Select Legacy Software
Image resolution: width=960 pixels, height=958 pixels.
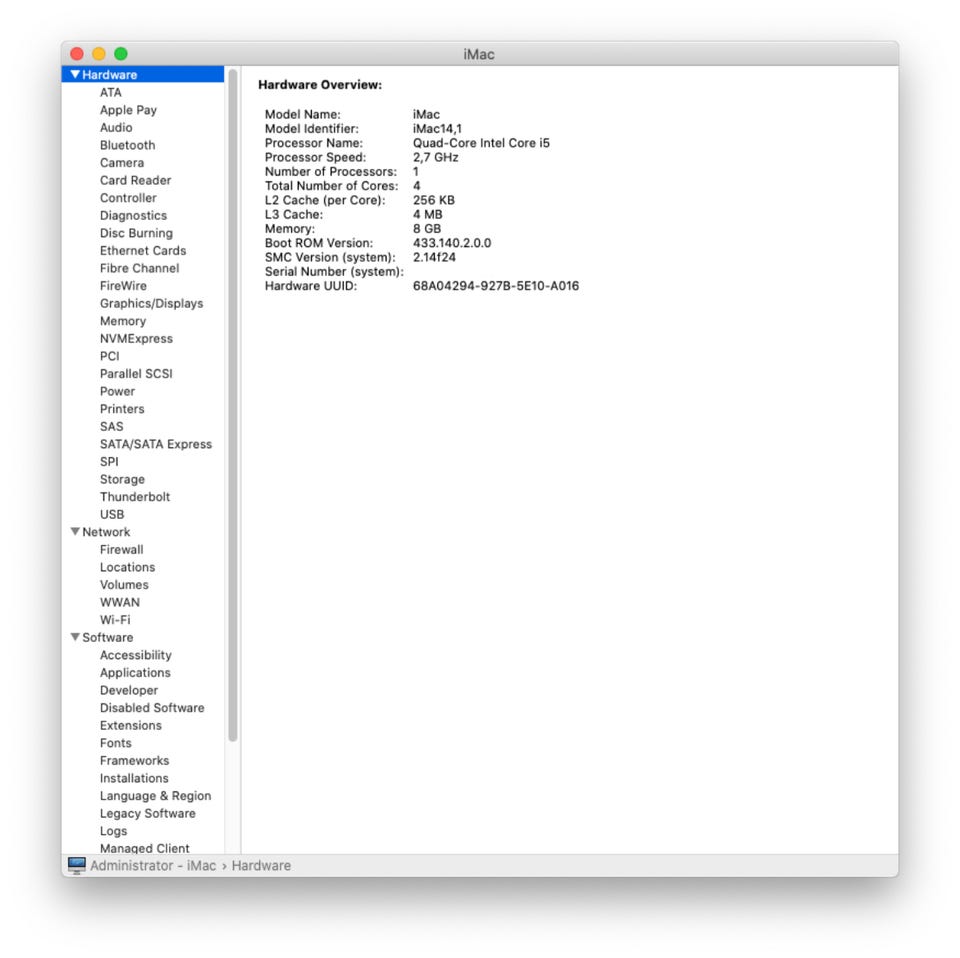(148, 814)
